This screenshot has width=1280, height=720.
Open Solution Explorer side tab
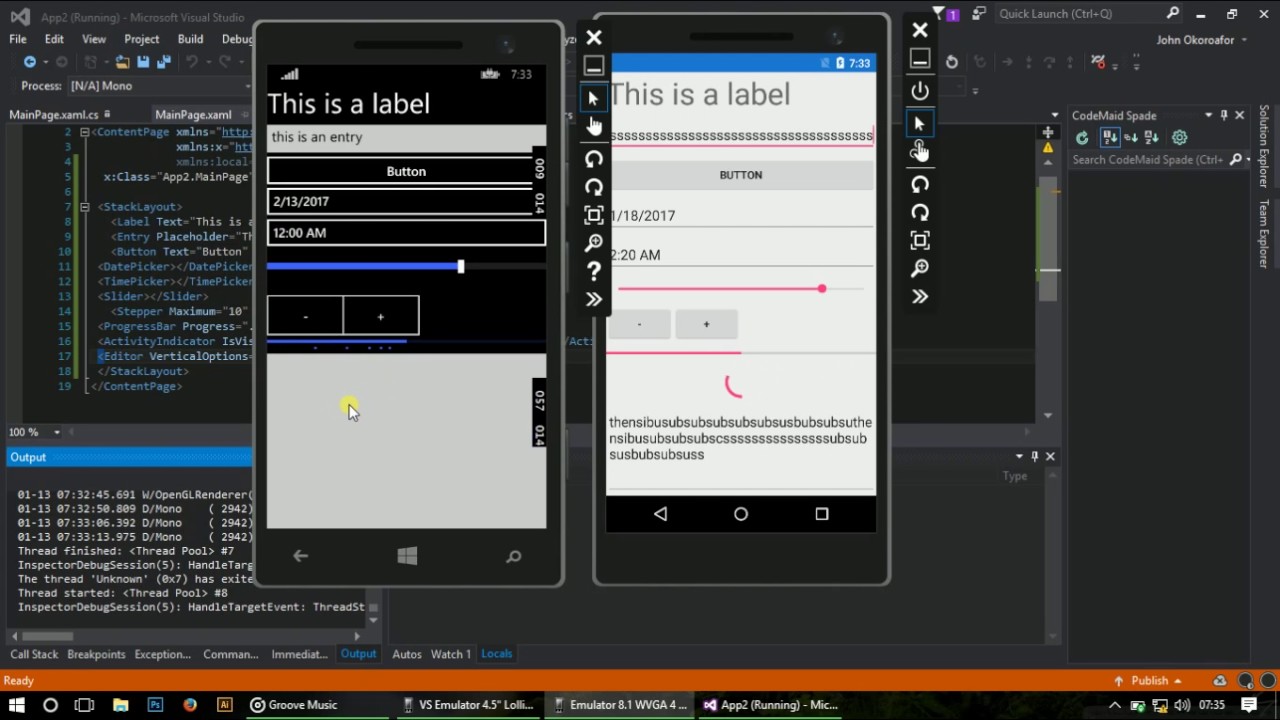1264,146
